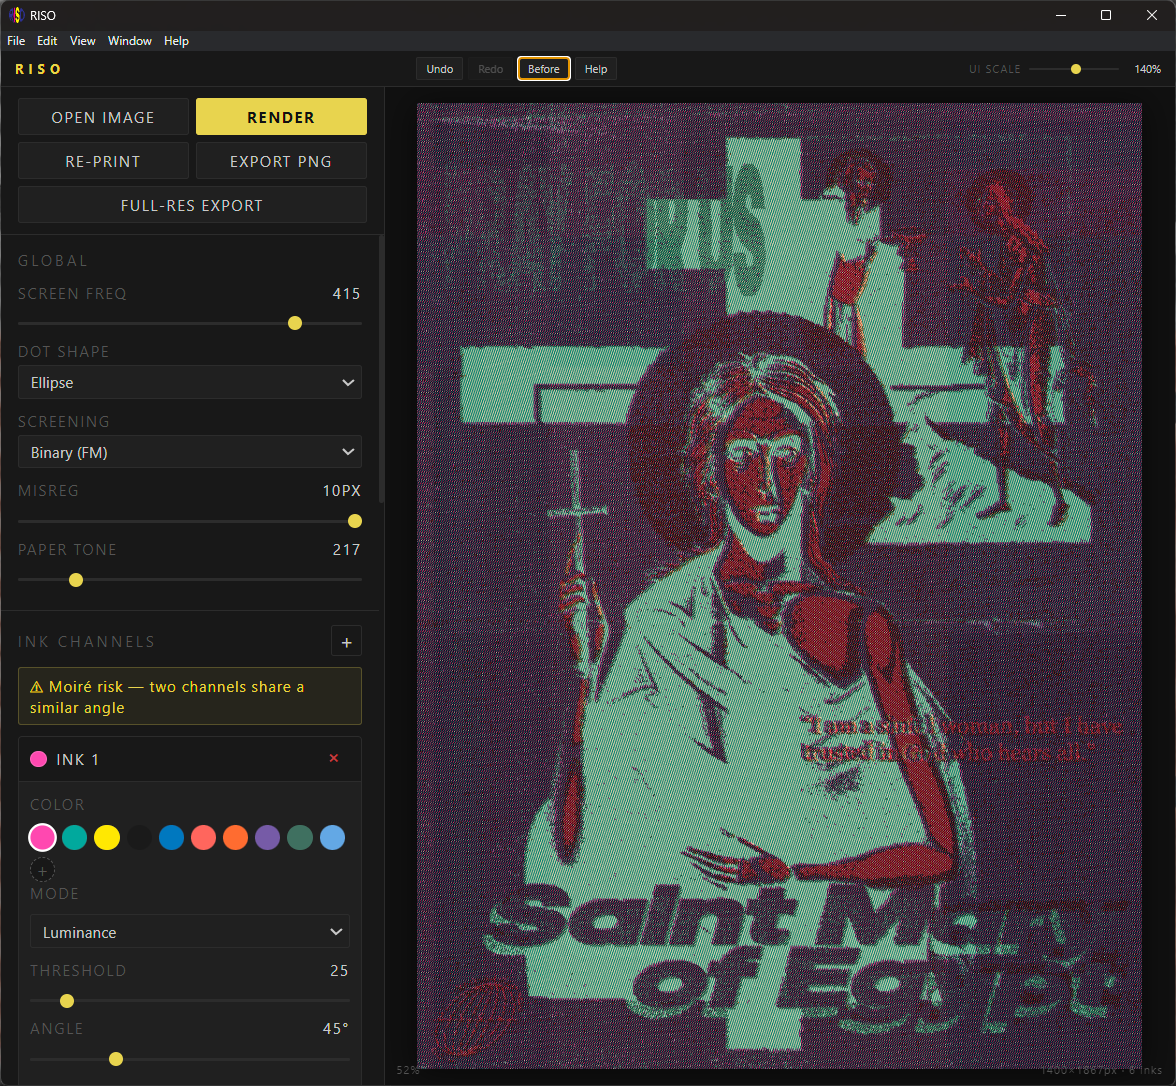
Task: Click the Angle slider handle
Action: pyautogui.click(x=116, y=1059)
